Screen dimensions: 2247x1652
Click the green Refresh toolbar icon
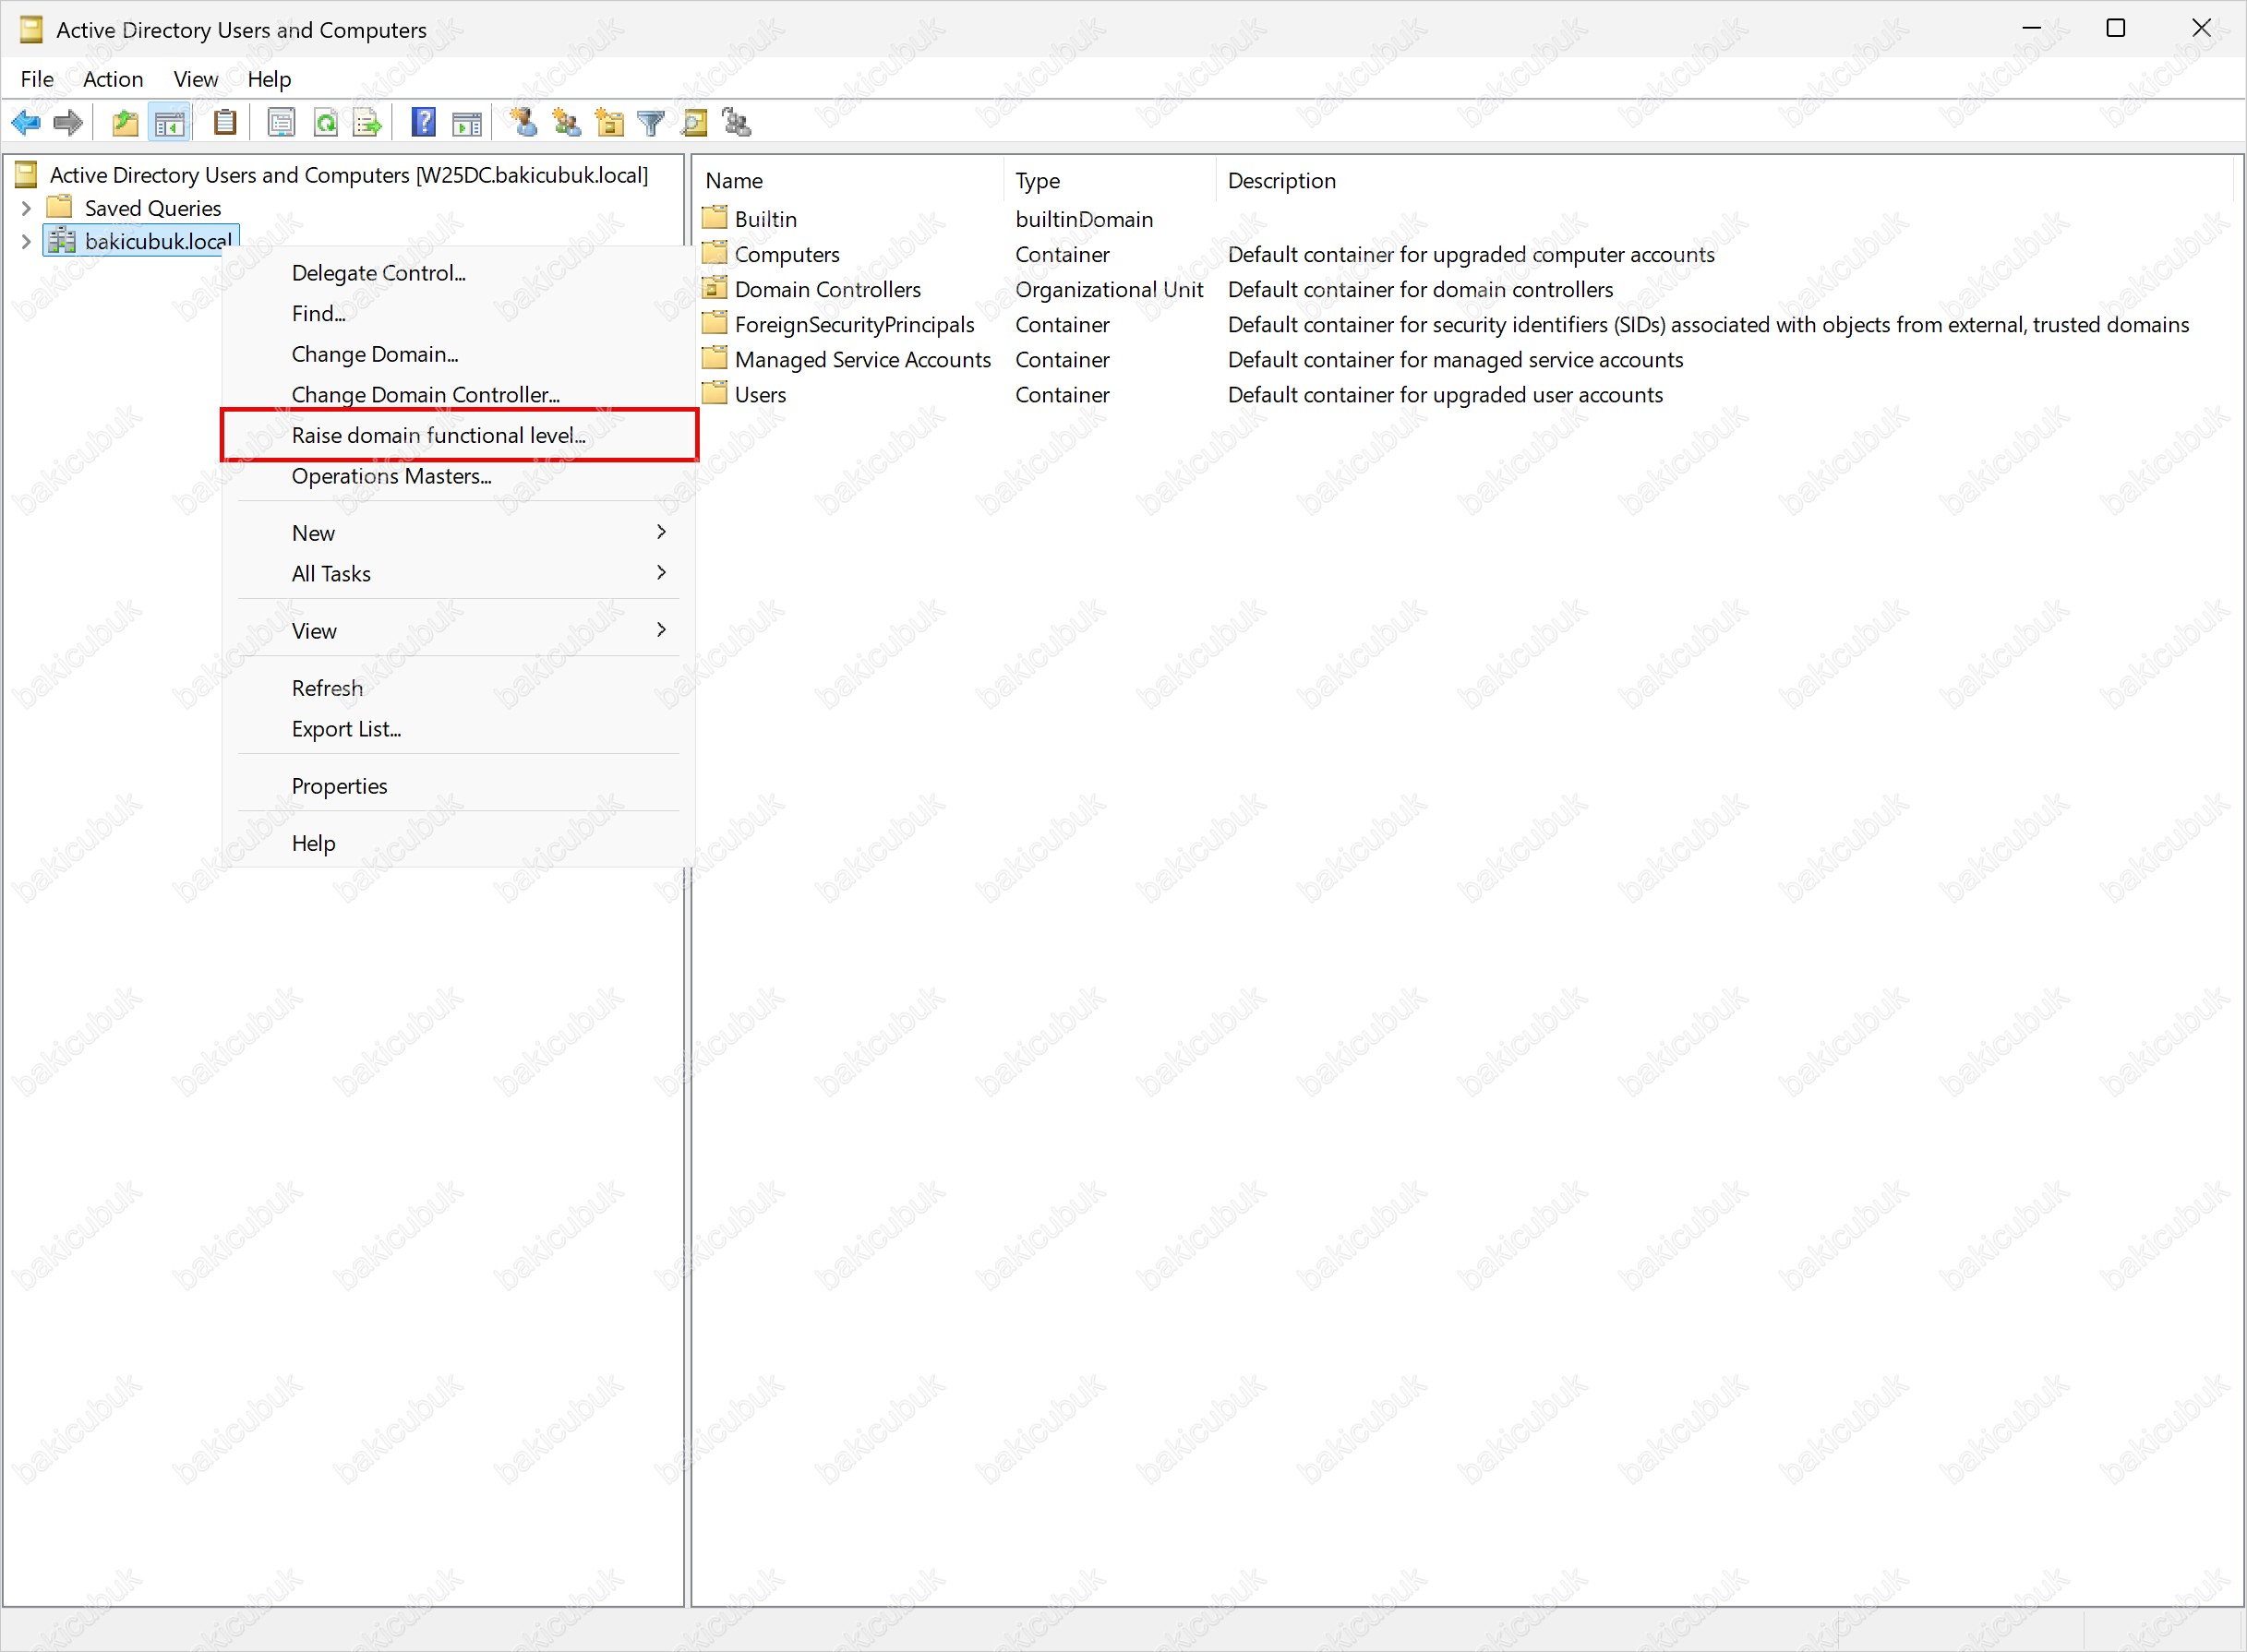coord(326,123)
